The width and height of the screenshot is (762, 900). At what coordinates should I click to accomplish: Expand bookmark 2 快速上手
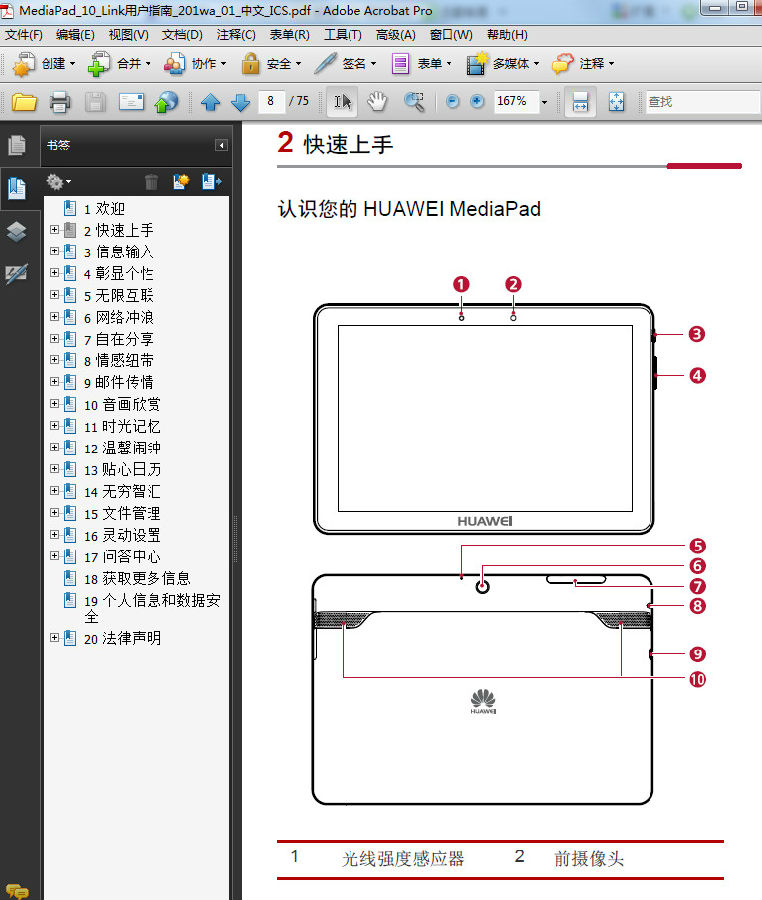(54, 230)
